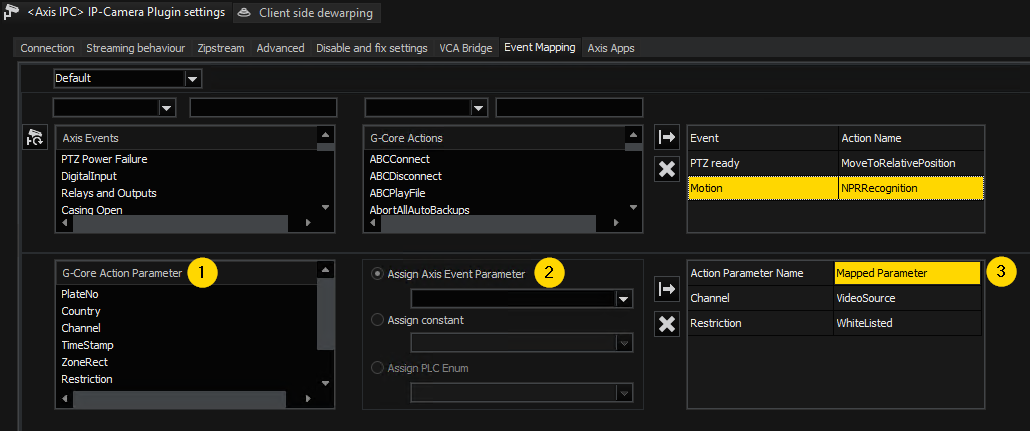Select Relays and Outputs event
This screenshot has height=431, width=1030.
108,193
